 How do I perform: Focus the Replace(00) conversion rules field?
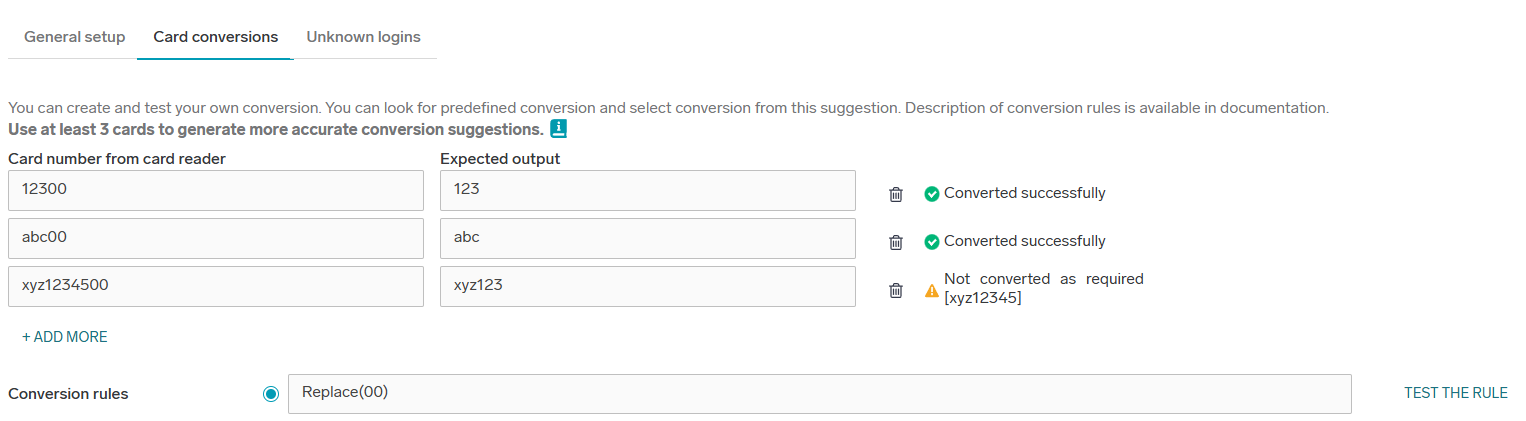(x=819, y=394)
